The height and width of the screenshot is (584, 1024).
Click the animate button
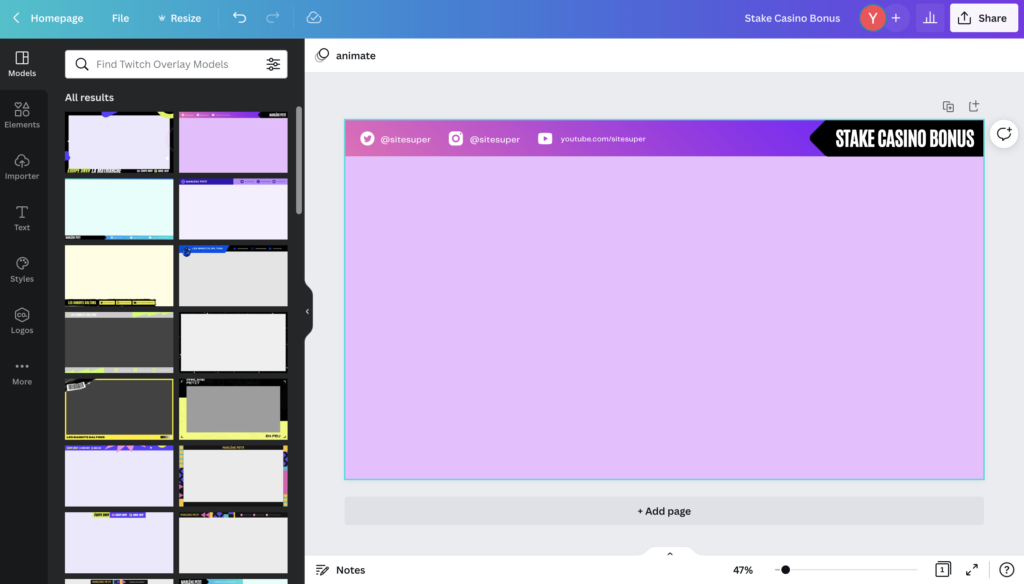click(x=346, y=56)
